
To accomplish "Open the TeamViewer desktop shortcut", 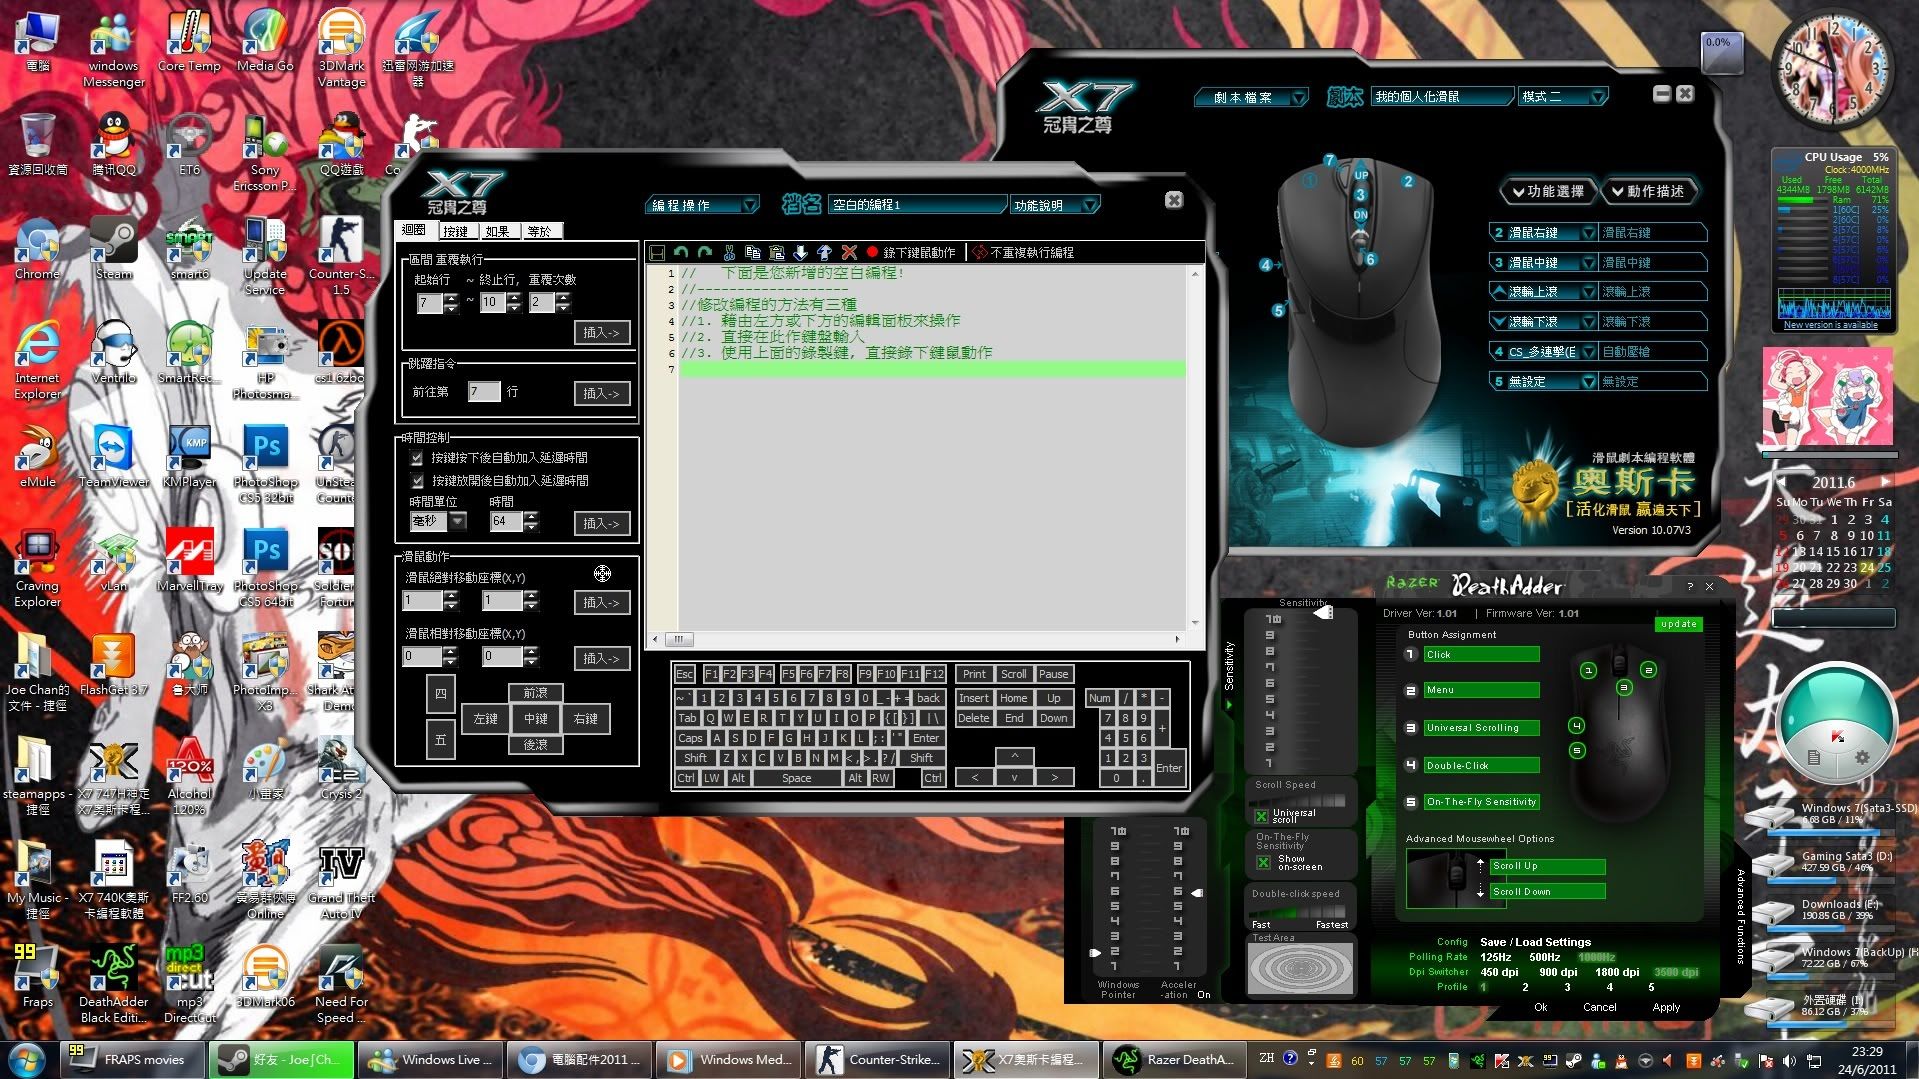I will [x=114, y=456].
